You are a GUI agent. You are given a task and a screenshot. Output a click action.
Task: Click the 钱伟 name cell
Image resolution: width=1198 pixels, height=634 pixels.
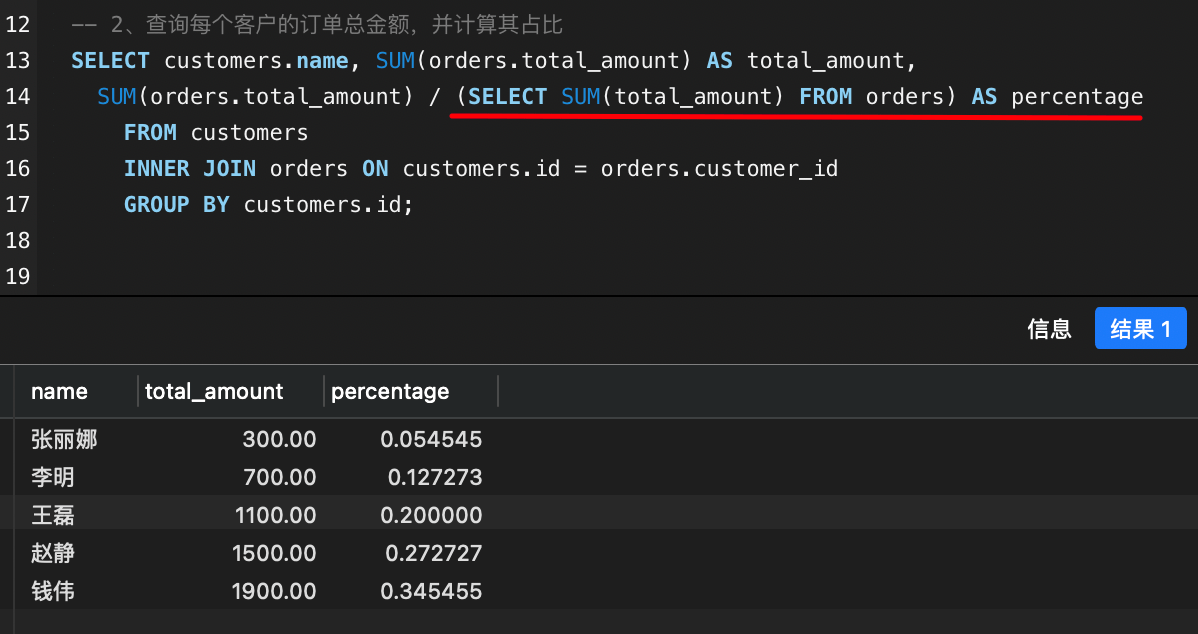[x=52, y=591]
